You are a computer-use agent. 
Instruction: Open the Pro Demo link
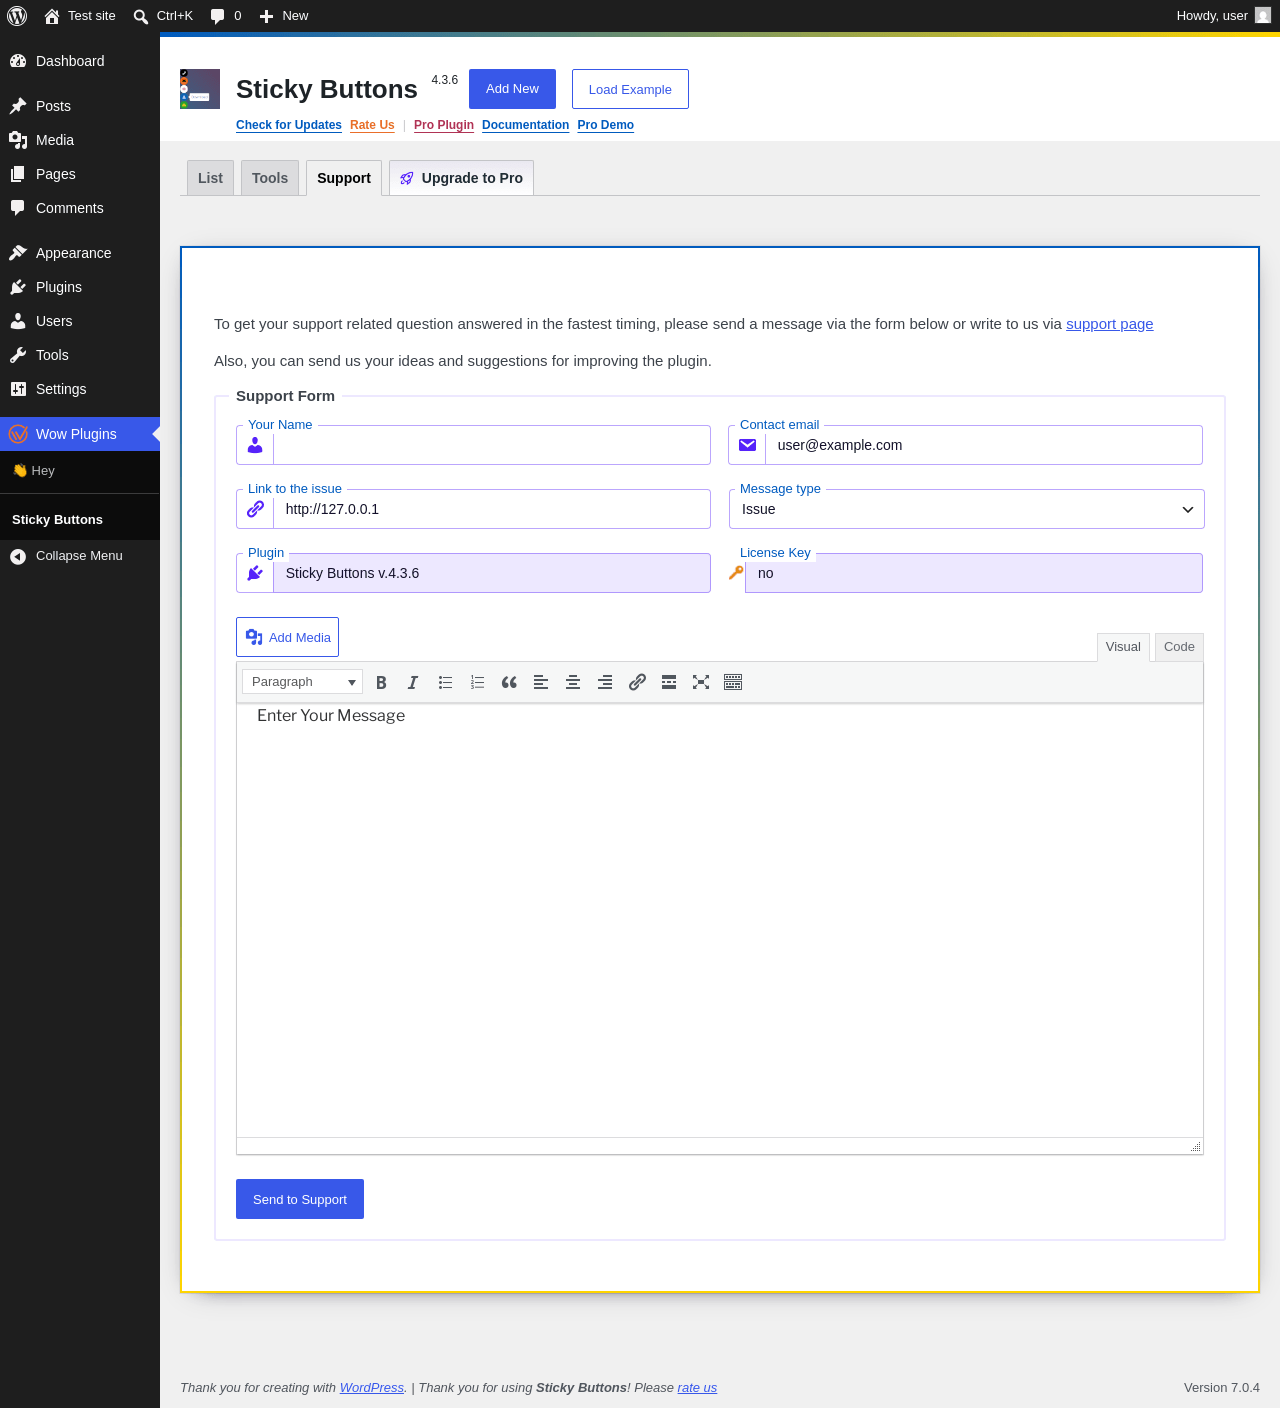[x=605, y=125]
